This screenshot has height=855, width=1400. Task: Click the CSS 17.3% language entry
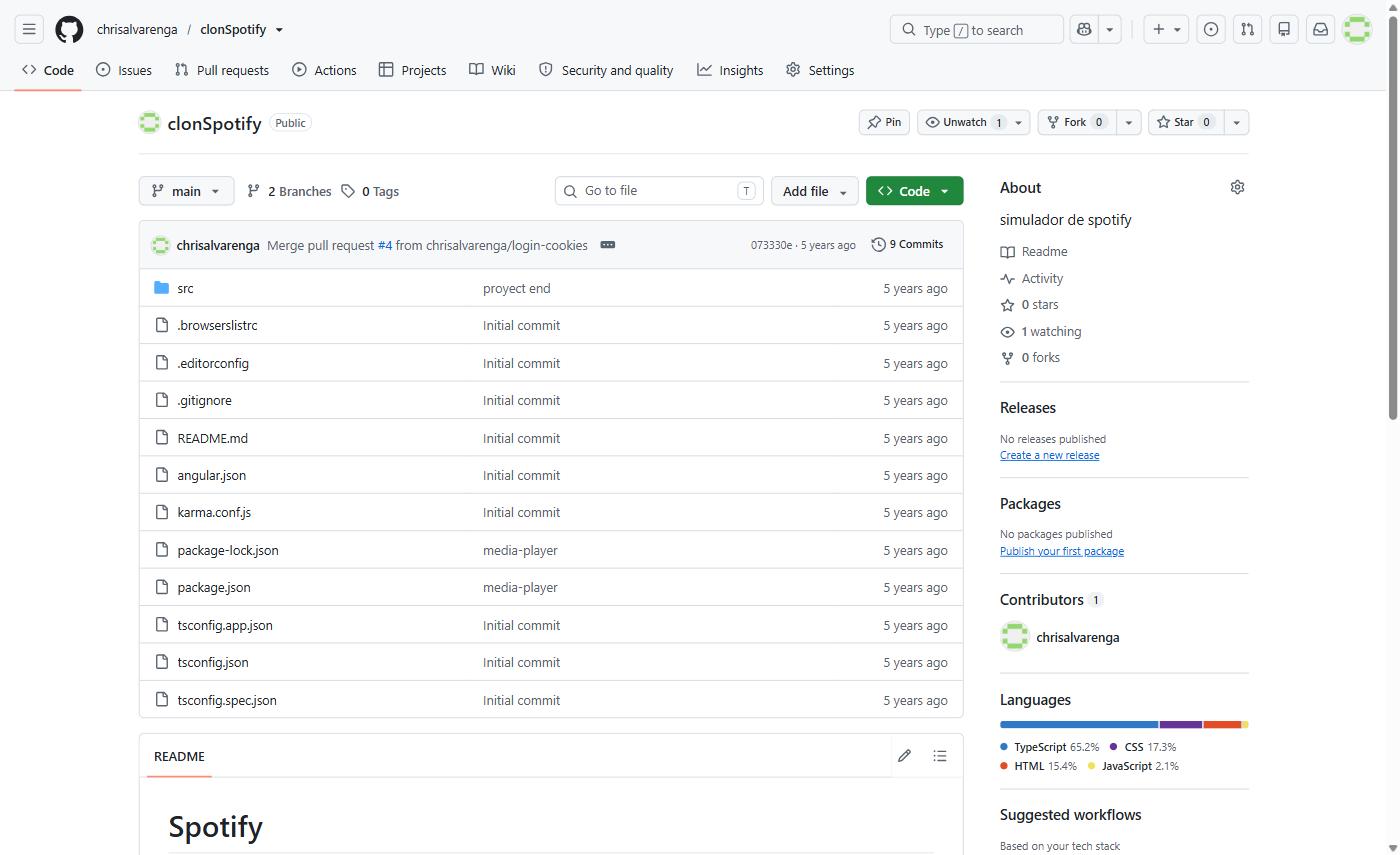click(x=1143, y=747)
